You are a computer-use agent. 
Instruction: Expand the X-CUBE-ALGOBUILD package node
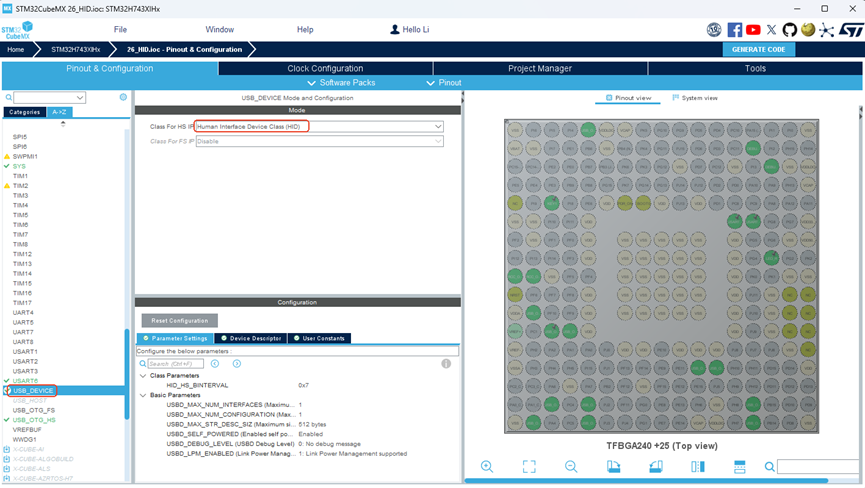7,459
